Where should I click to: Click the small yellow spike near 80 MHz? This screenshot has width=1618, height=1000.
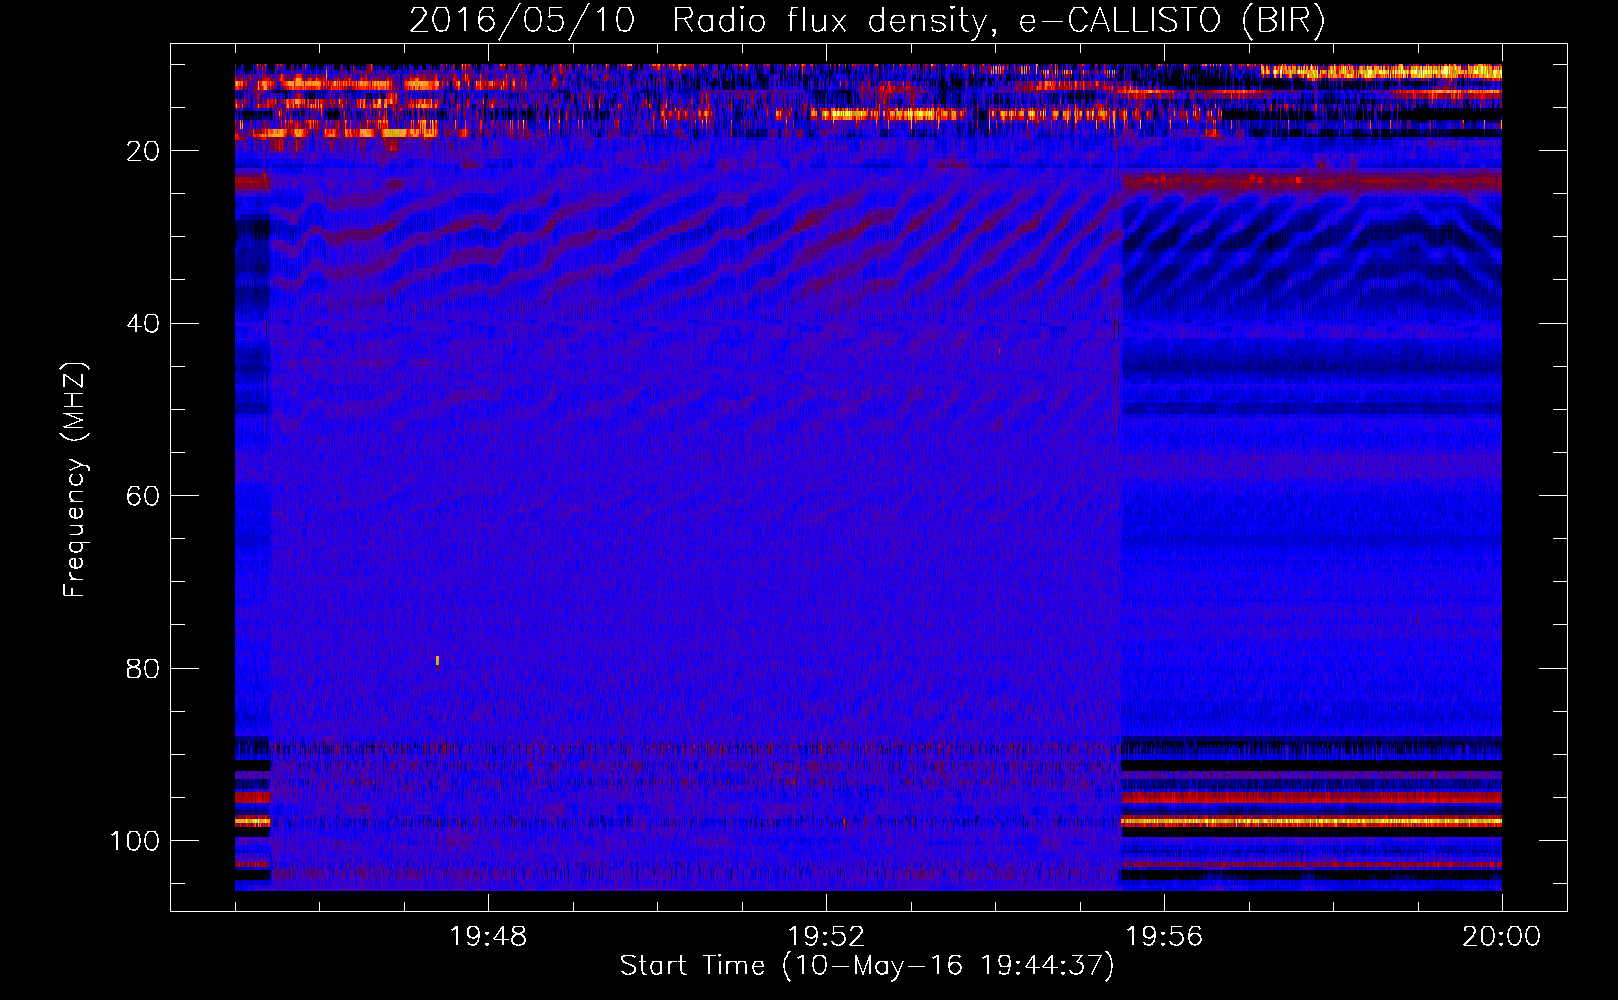(x=437, y=660)
